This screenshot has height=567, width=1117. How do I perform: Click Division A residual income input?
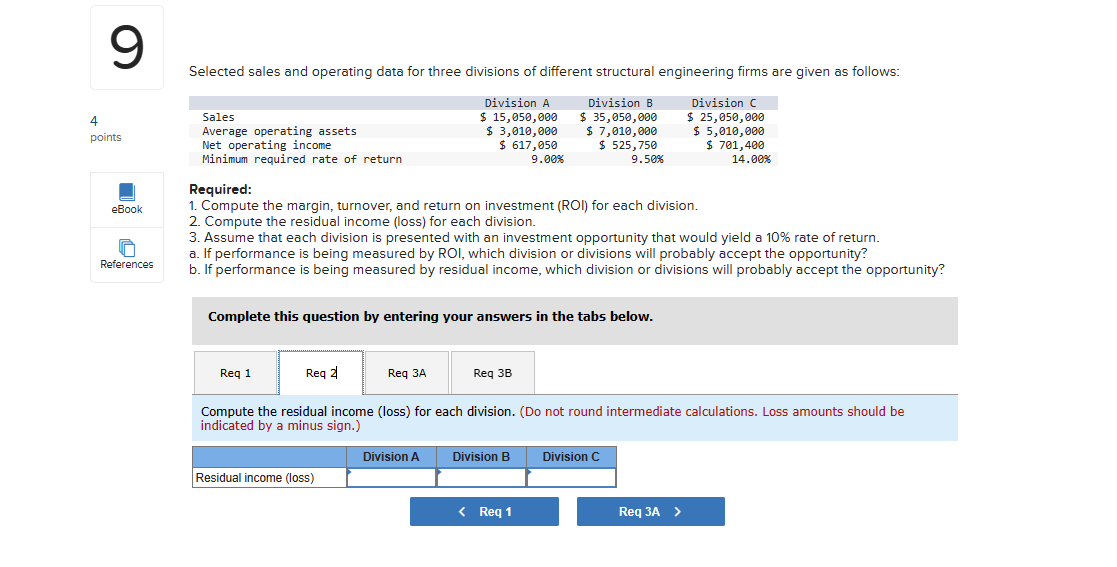point(392,477)
